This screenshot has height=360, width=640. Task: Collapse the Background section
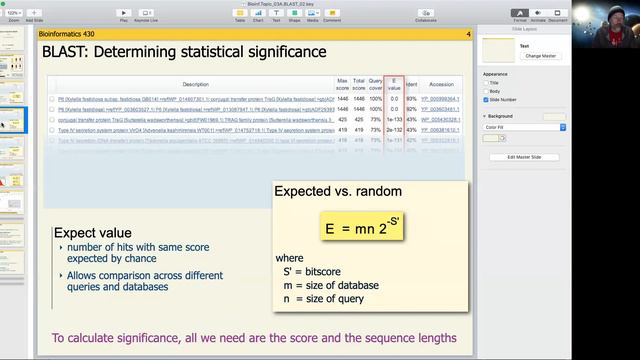pos(484,116)
